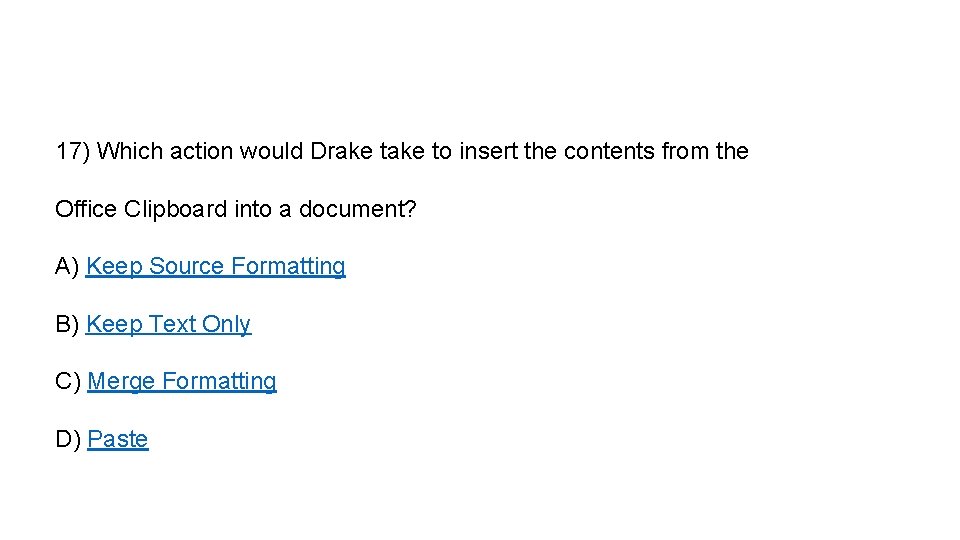Click the "C)" option label
The width and height of the screenshot is (960, 540).
pos(68,381)
